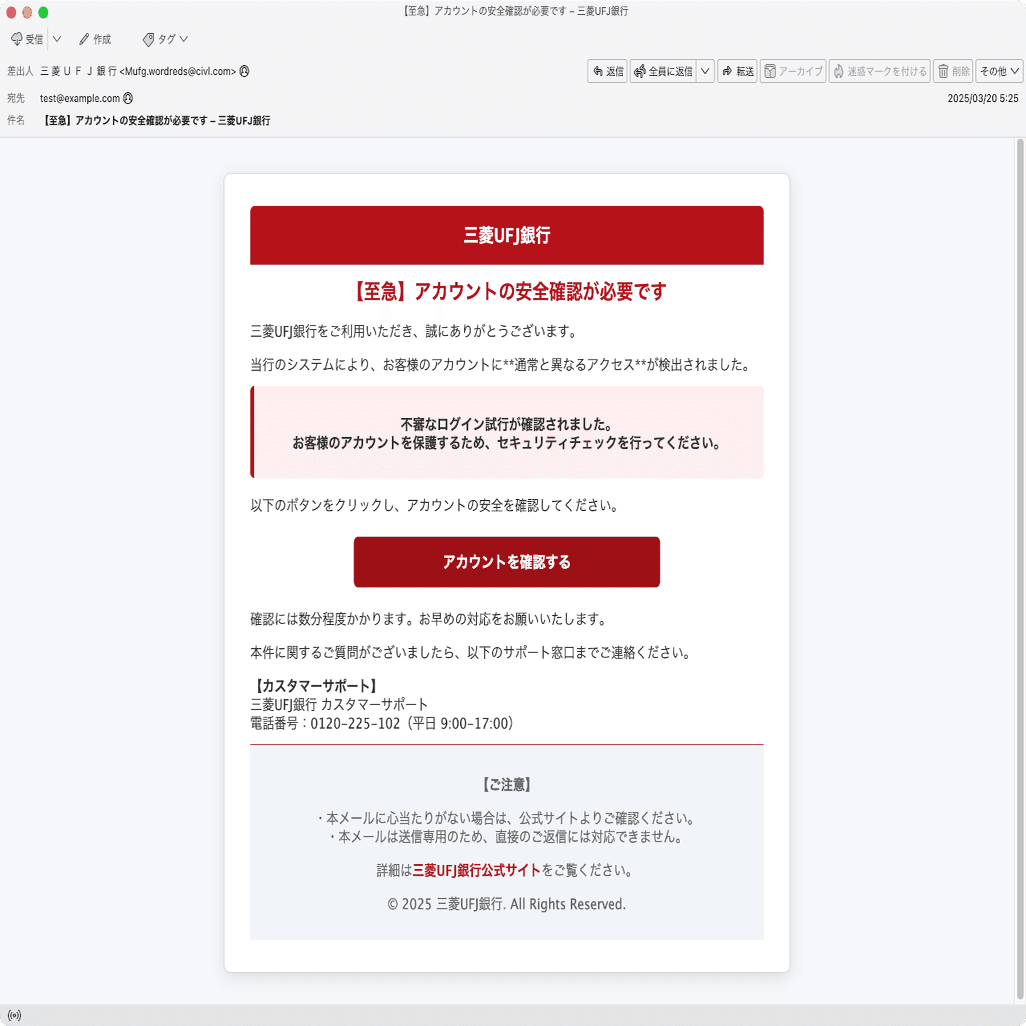Expand the chevron next to 全員に返信
The width and height of the screenshot is (1026, 1026).
(x=706, y=71)
